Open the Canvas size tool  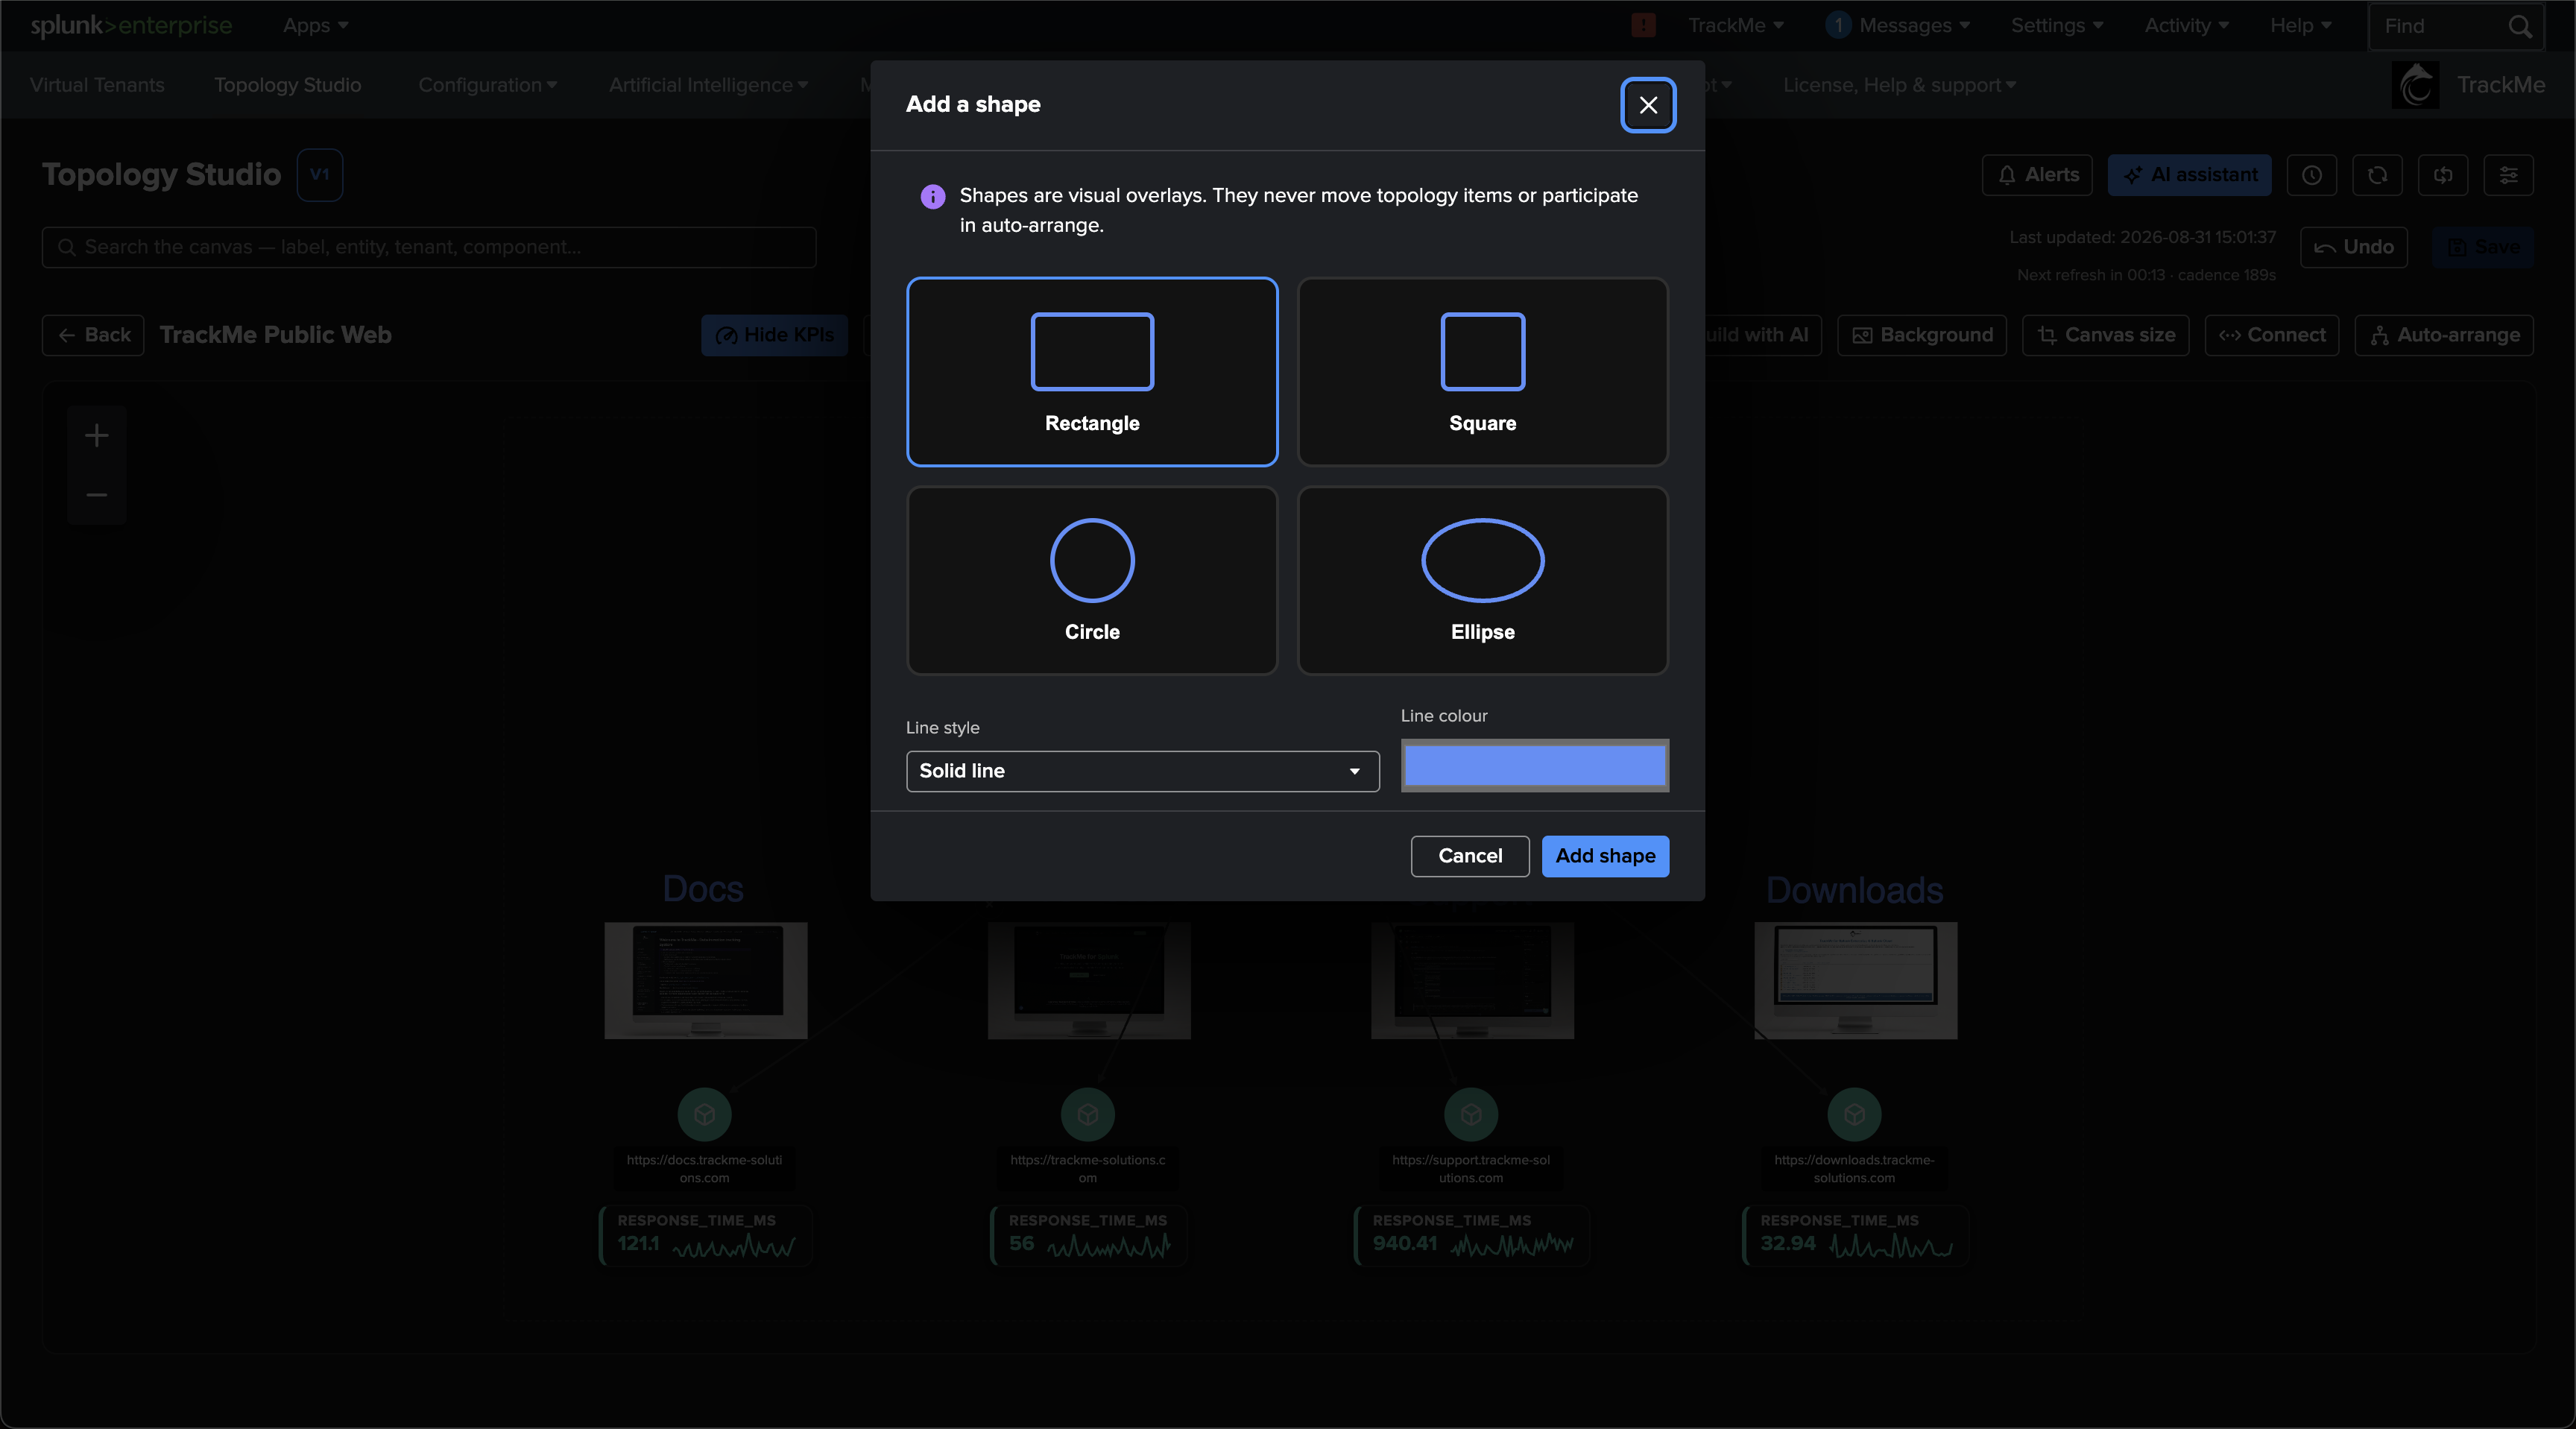[x=2105, y=335]
